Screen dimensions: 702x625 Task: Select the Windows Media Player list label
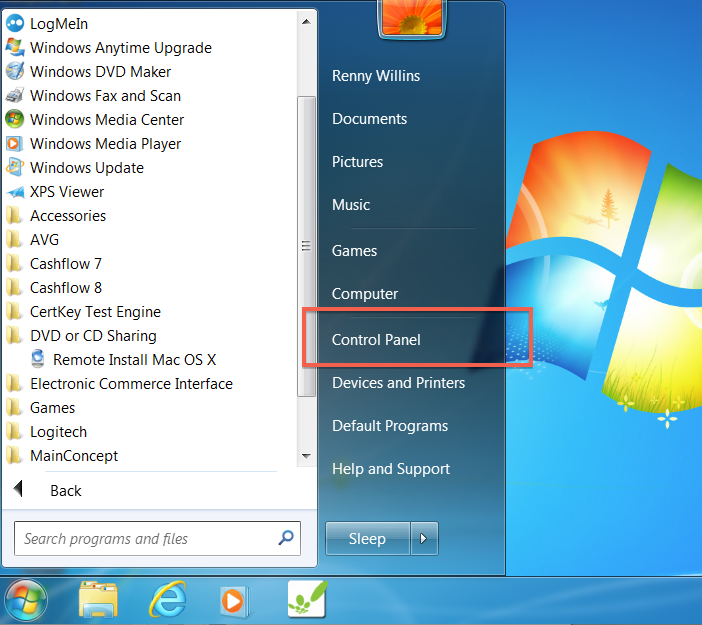[x=105, y=144]
